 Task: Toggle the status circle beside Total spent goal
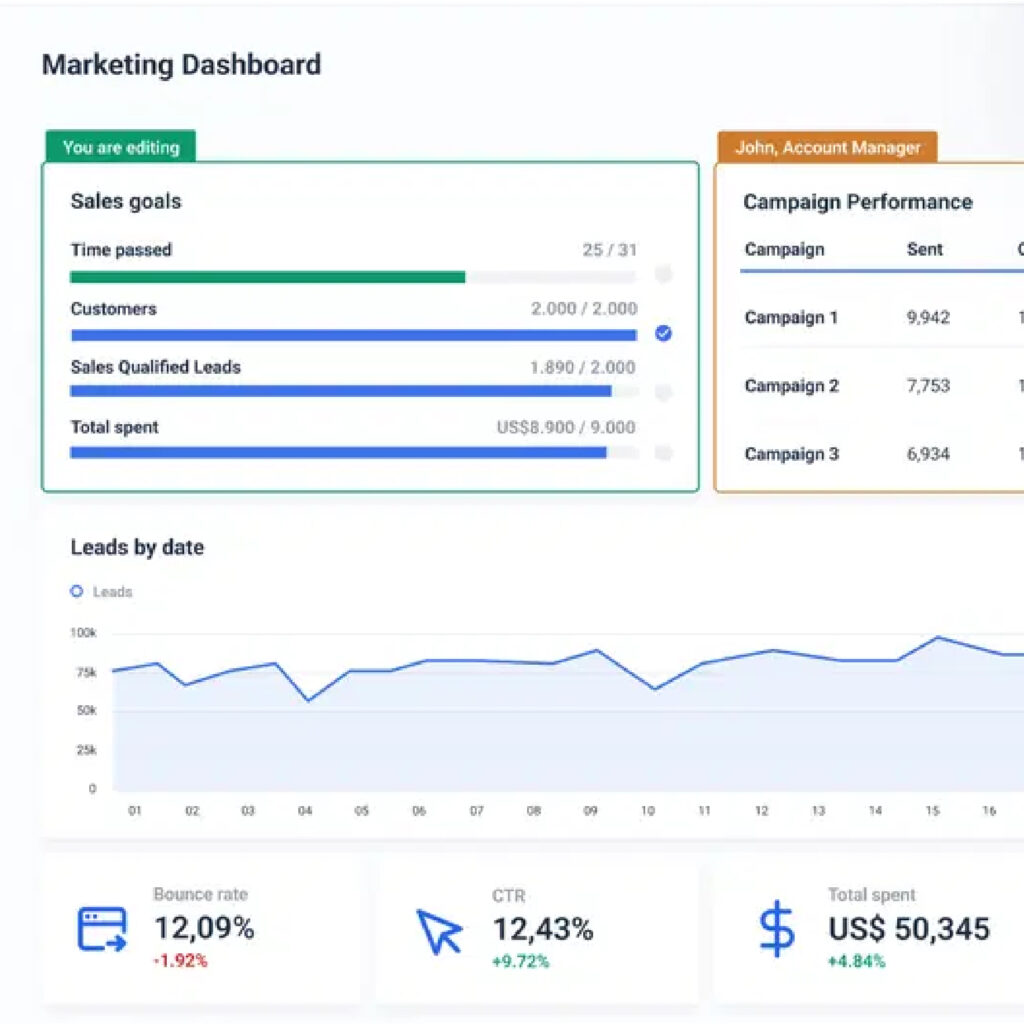tap(663, 453)
